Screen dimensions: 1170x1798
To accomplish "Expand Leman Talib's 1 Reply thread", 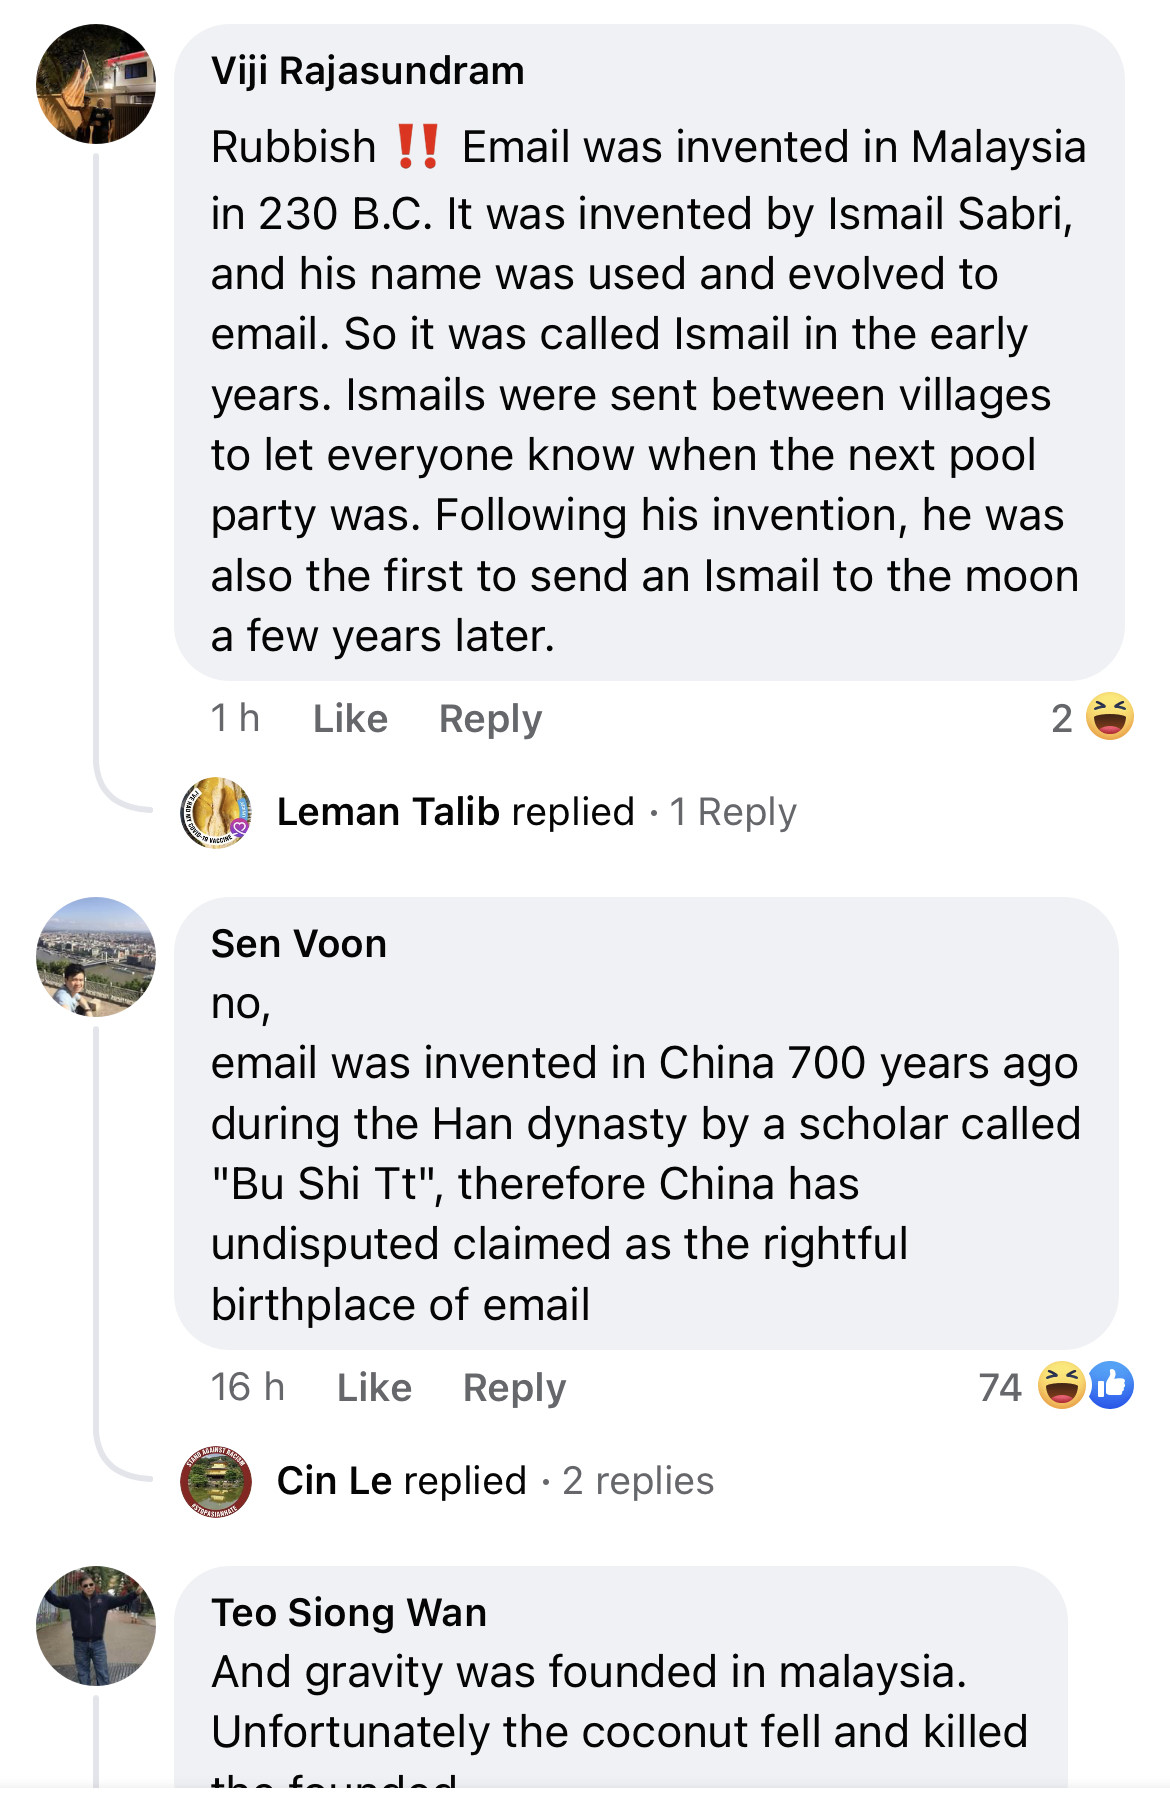I will click(732, 812).
